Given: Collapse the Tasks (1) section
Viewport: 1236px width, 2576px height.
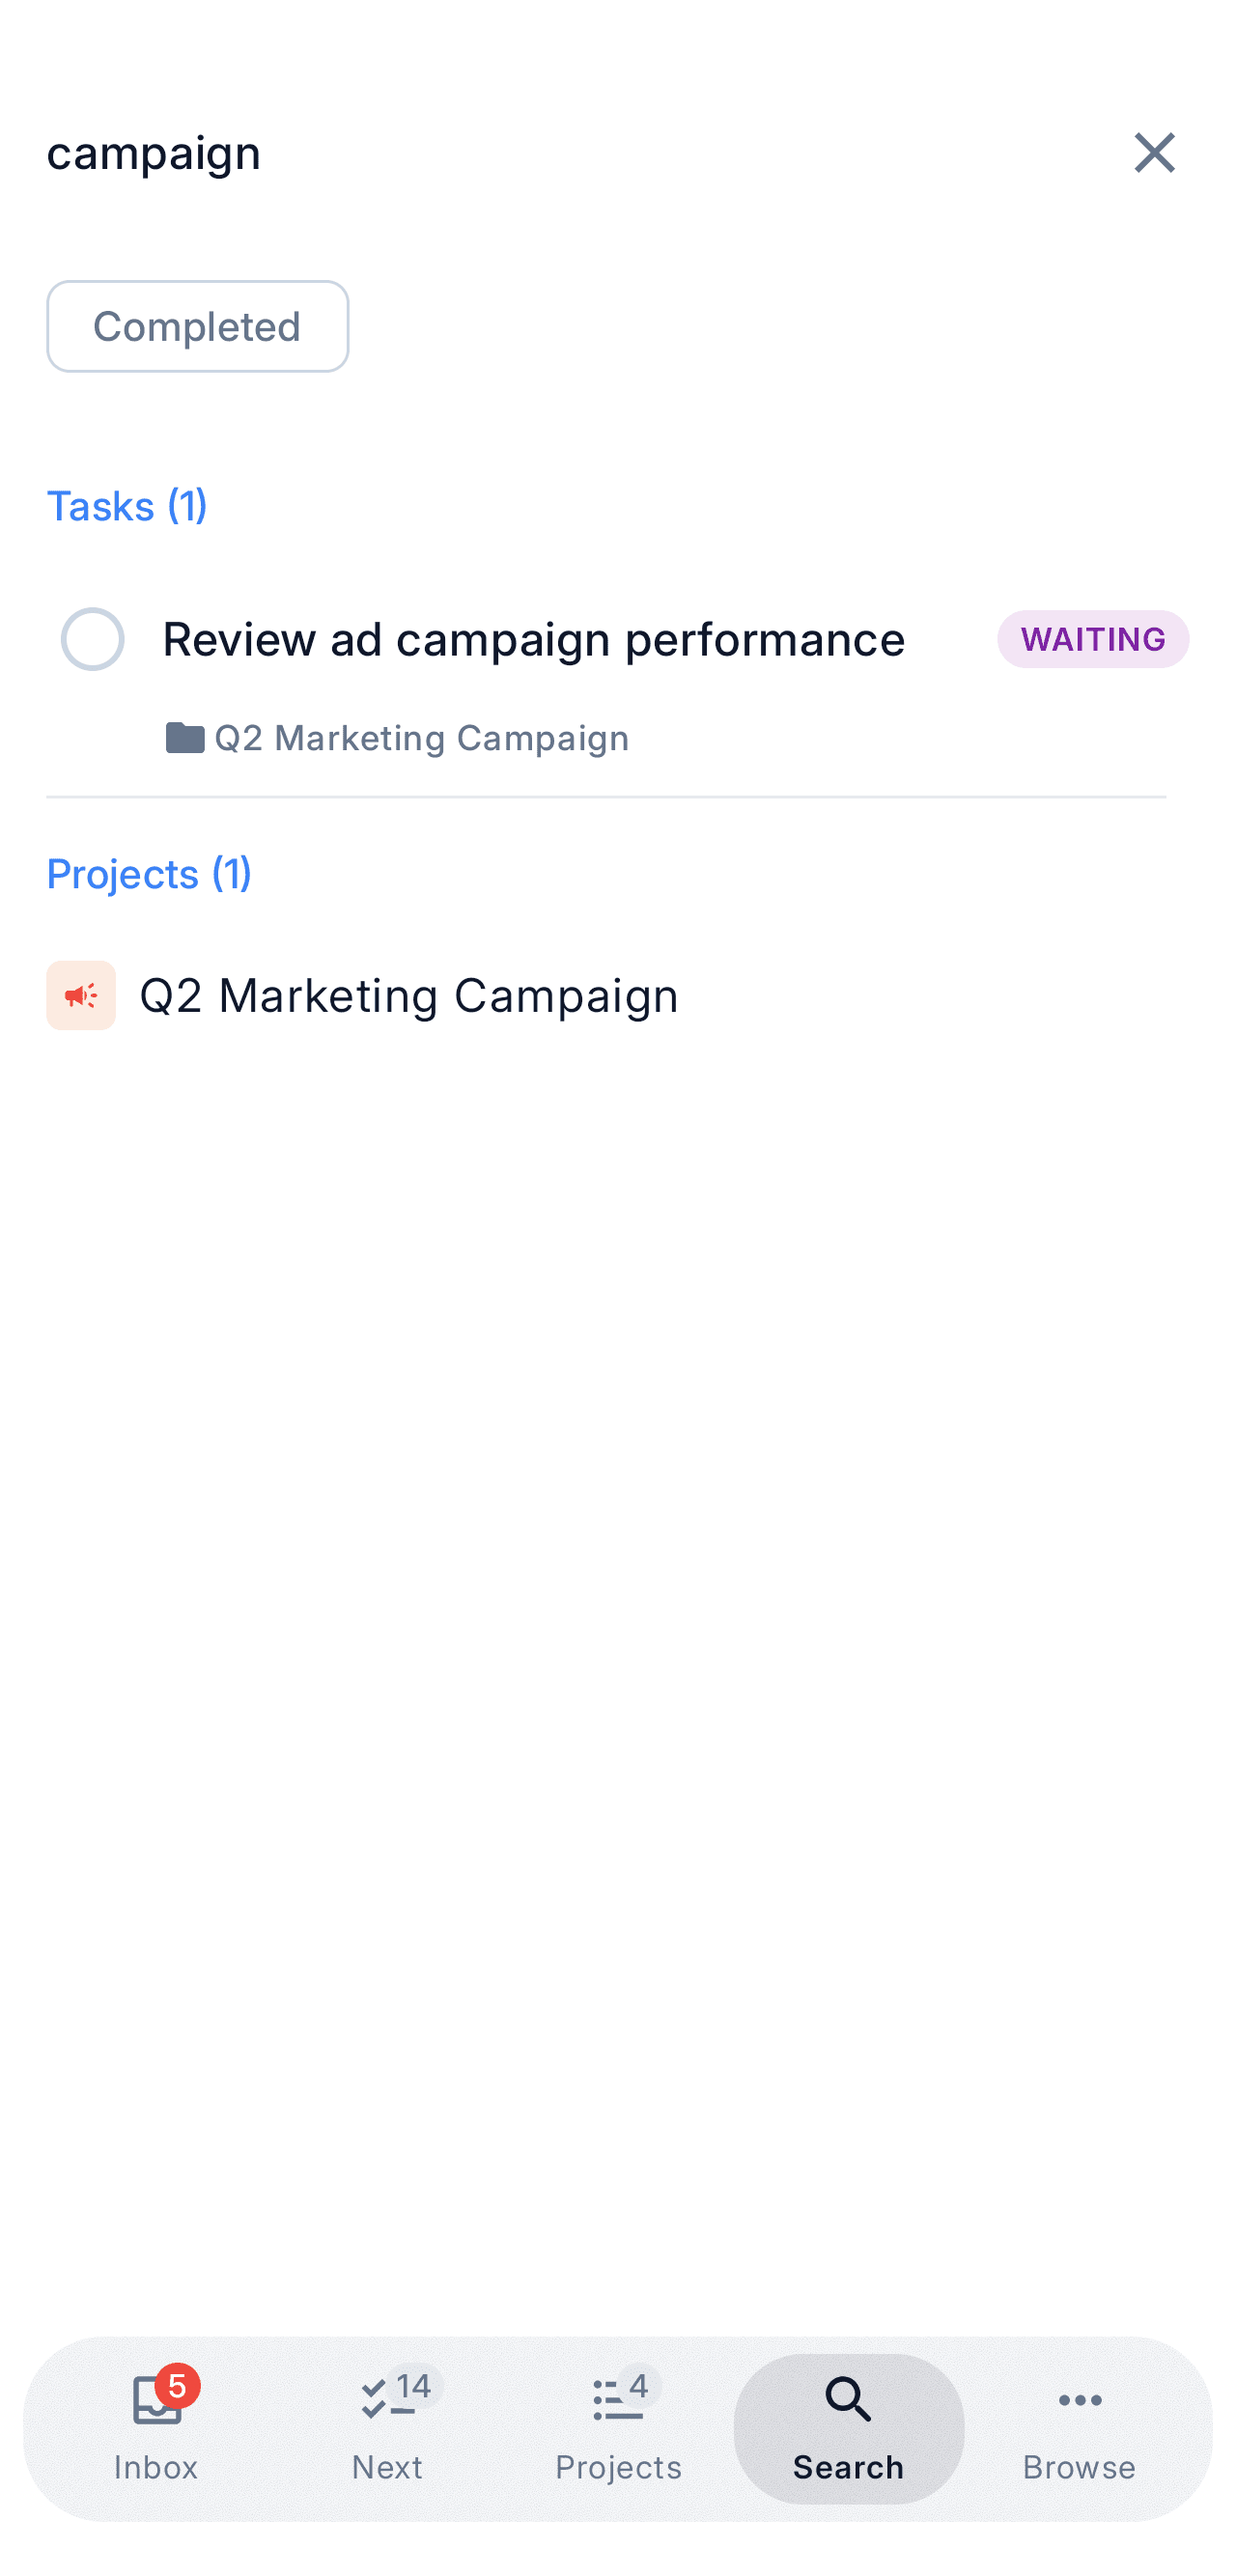Looking at the screenshot, I should [128, 506].
